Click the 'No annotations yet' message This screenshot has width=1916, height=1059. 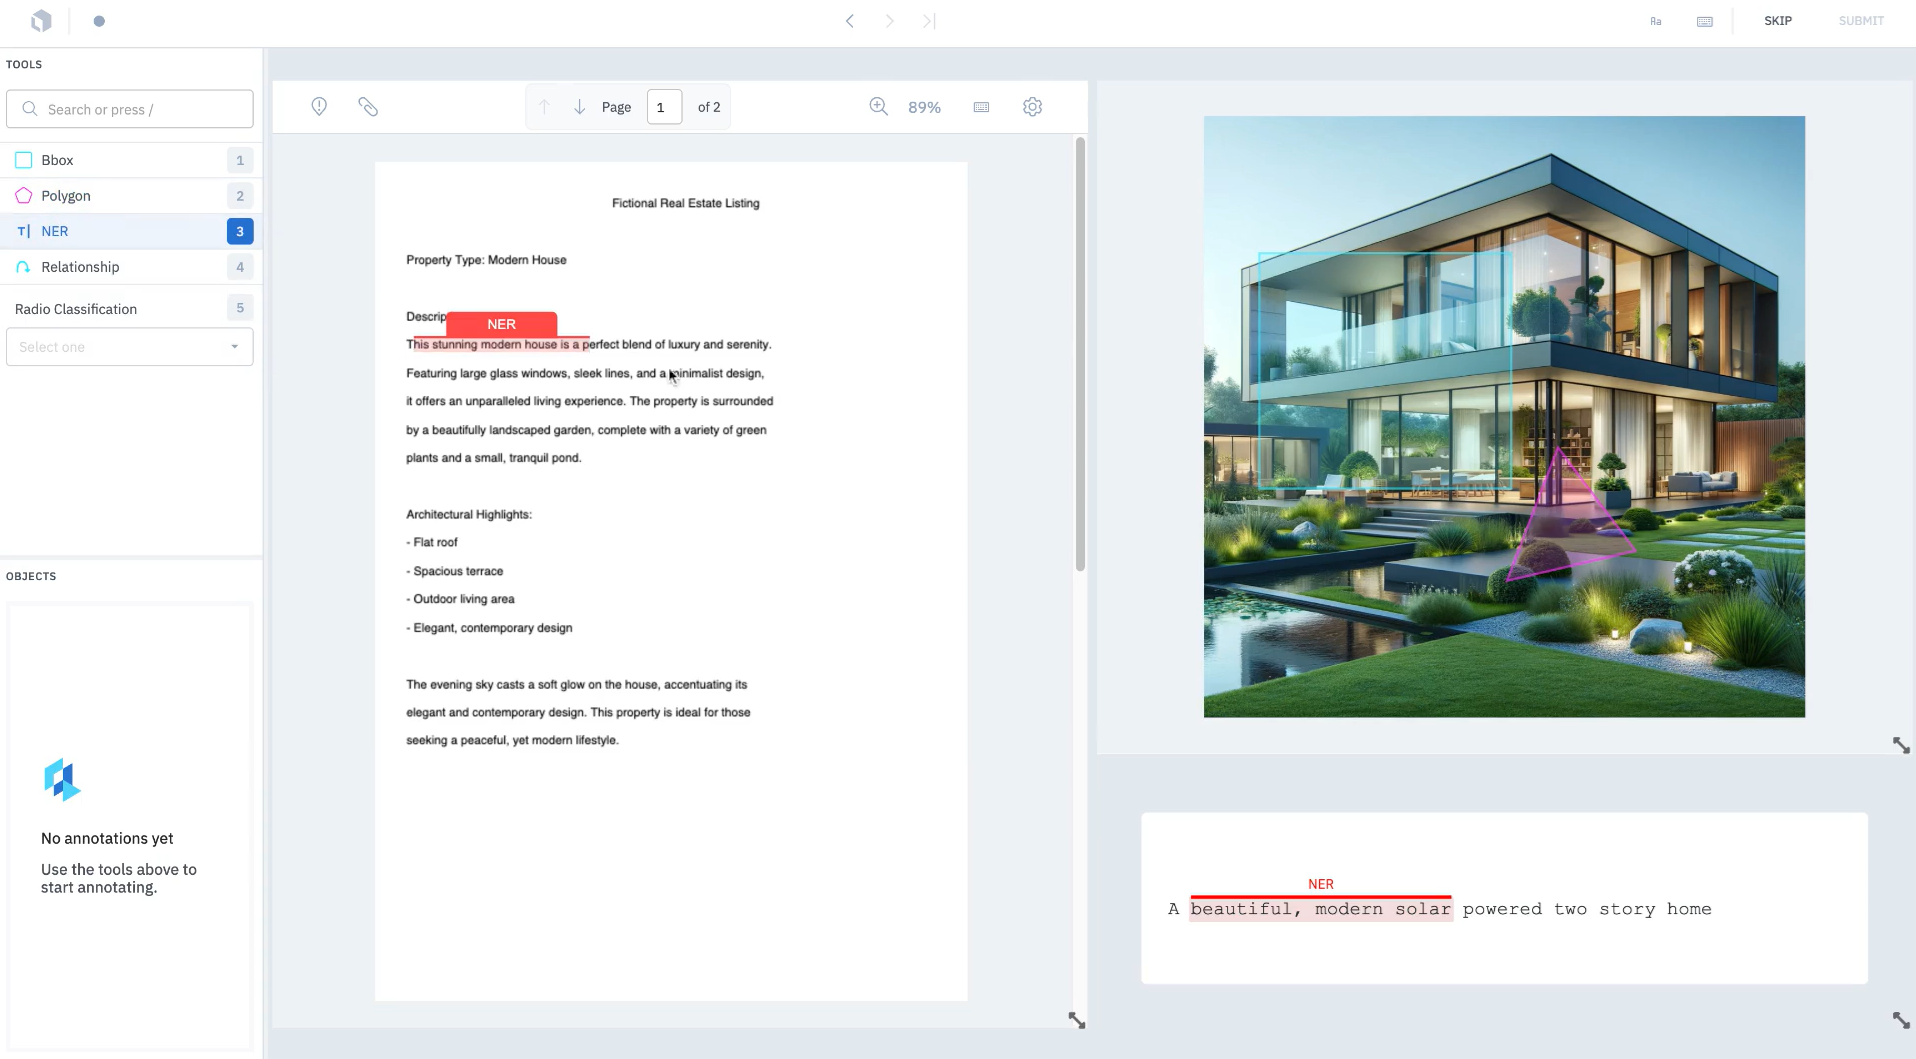pos(107,838)
